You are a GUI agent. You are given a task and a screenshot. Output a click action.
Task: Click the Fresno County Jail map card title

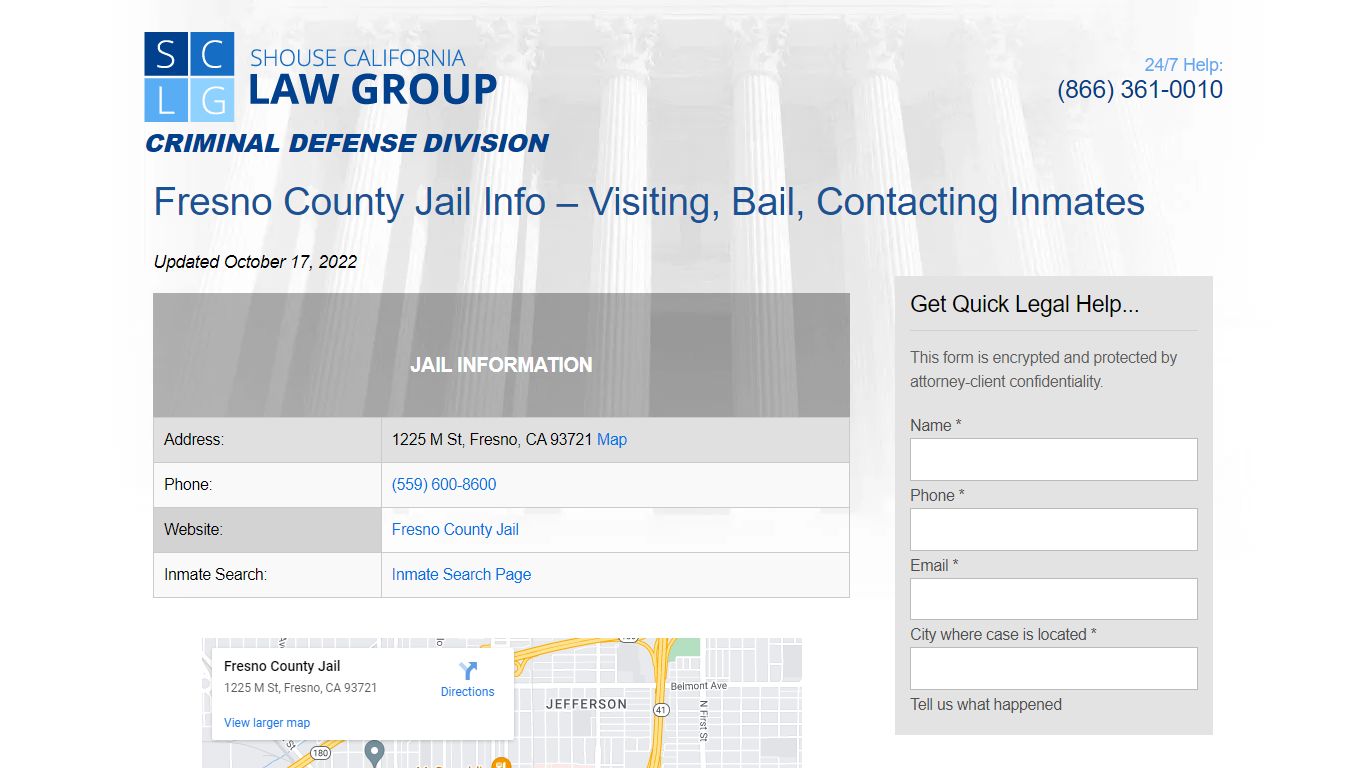(x=282, y=666)
